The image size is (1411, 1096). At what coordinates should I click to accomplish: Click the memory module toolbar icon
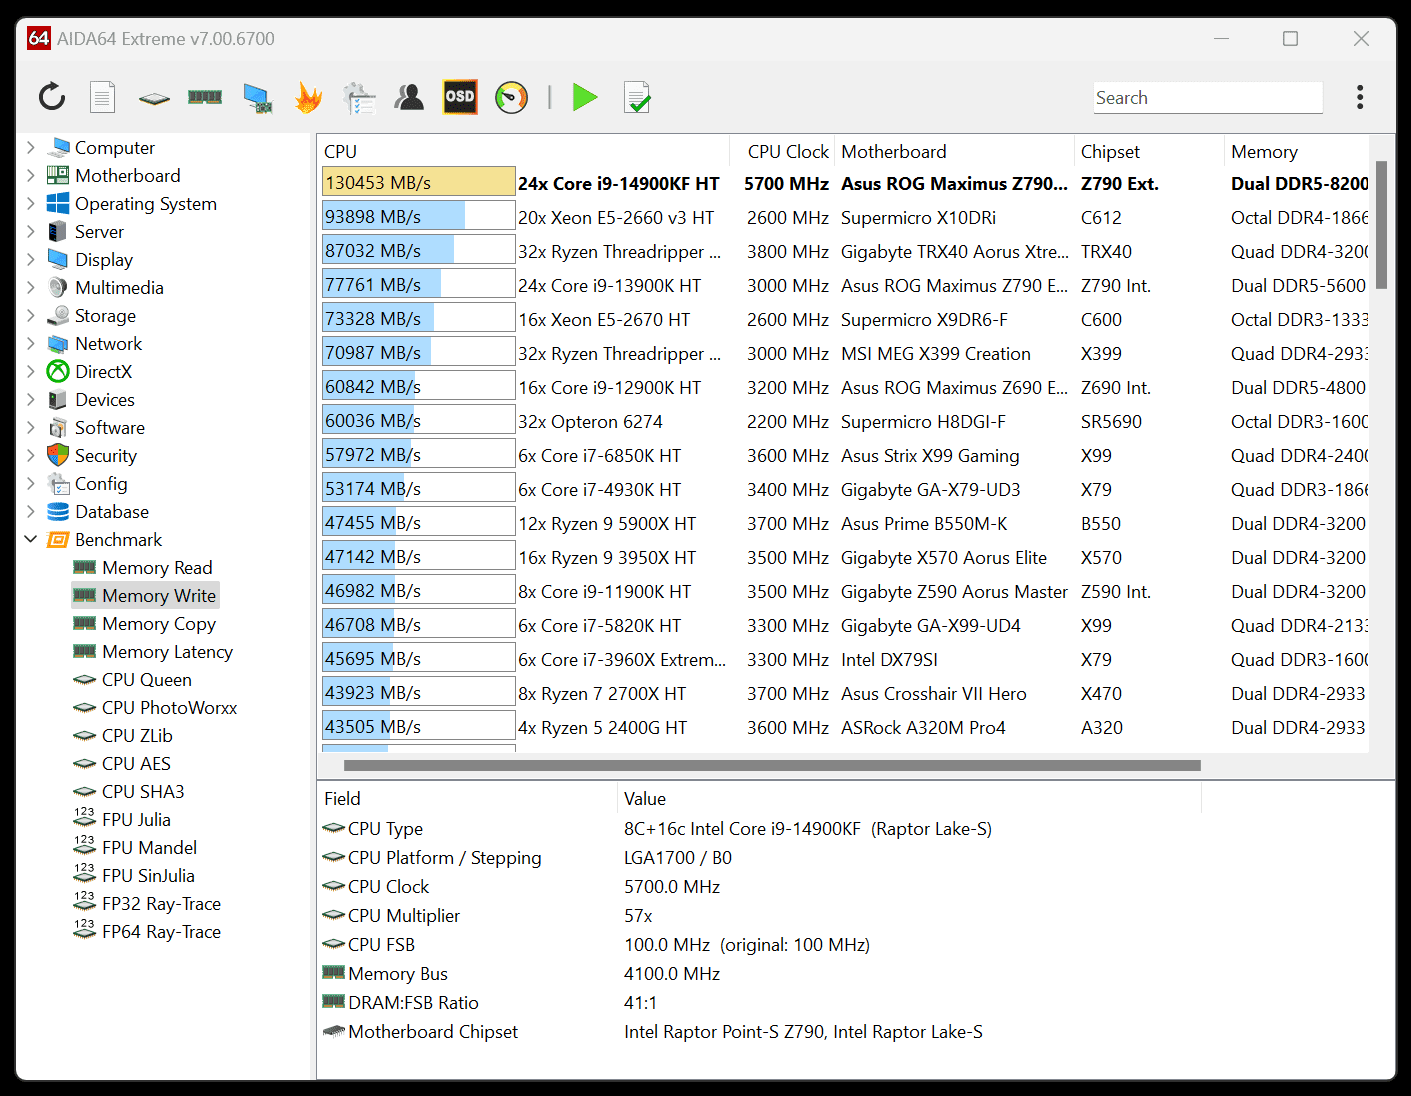point(205,97)
